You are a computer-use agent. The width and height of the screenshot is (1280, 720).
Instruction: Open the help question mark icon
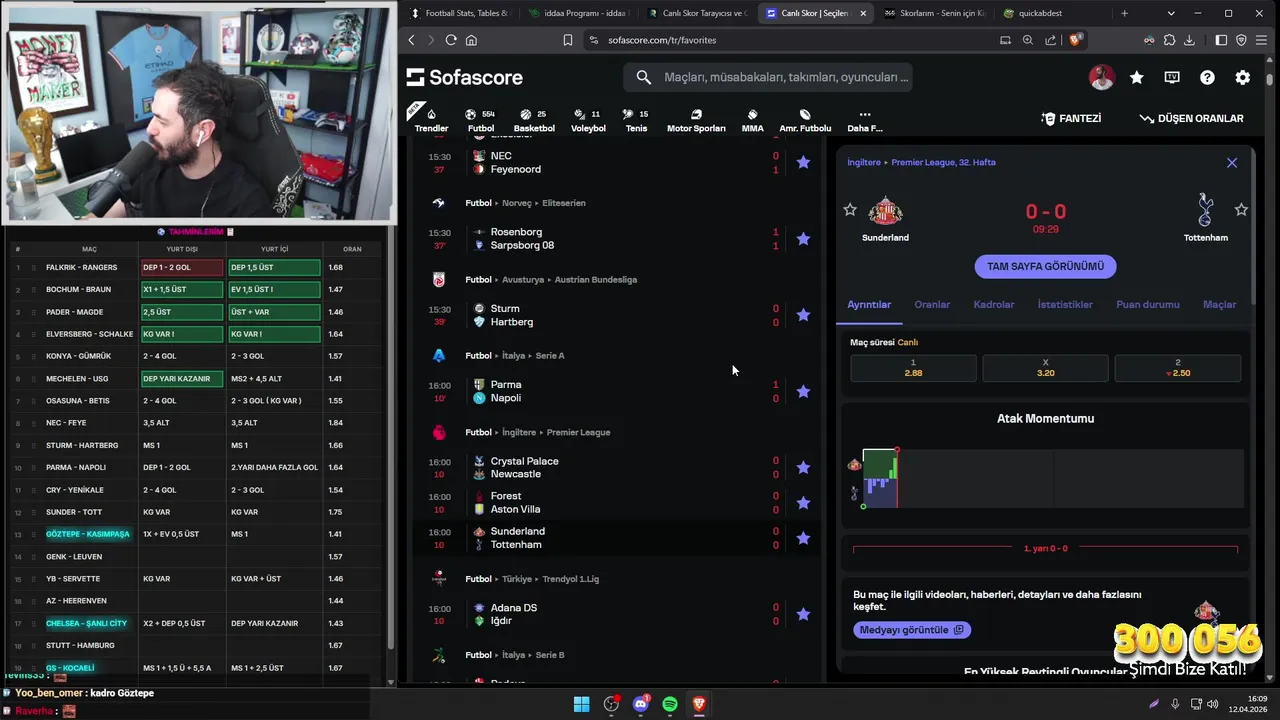coord(1207,77)
